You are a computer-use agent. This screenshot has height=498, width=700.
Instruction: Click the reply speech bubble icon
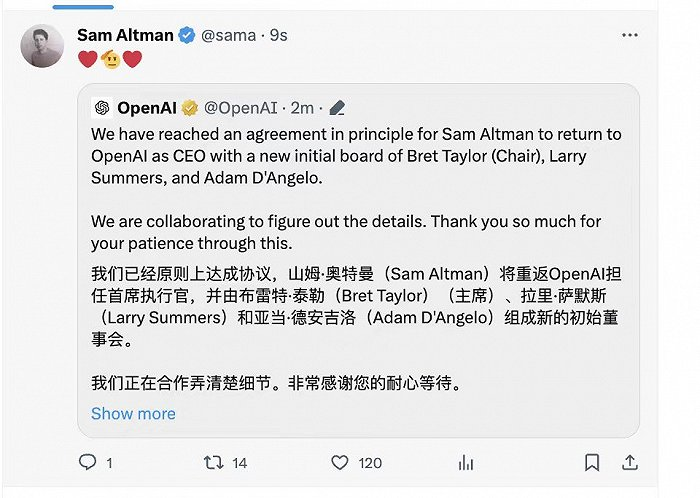[x=88, y=463]
